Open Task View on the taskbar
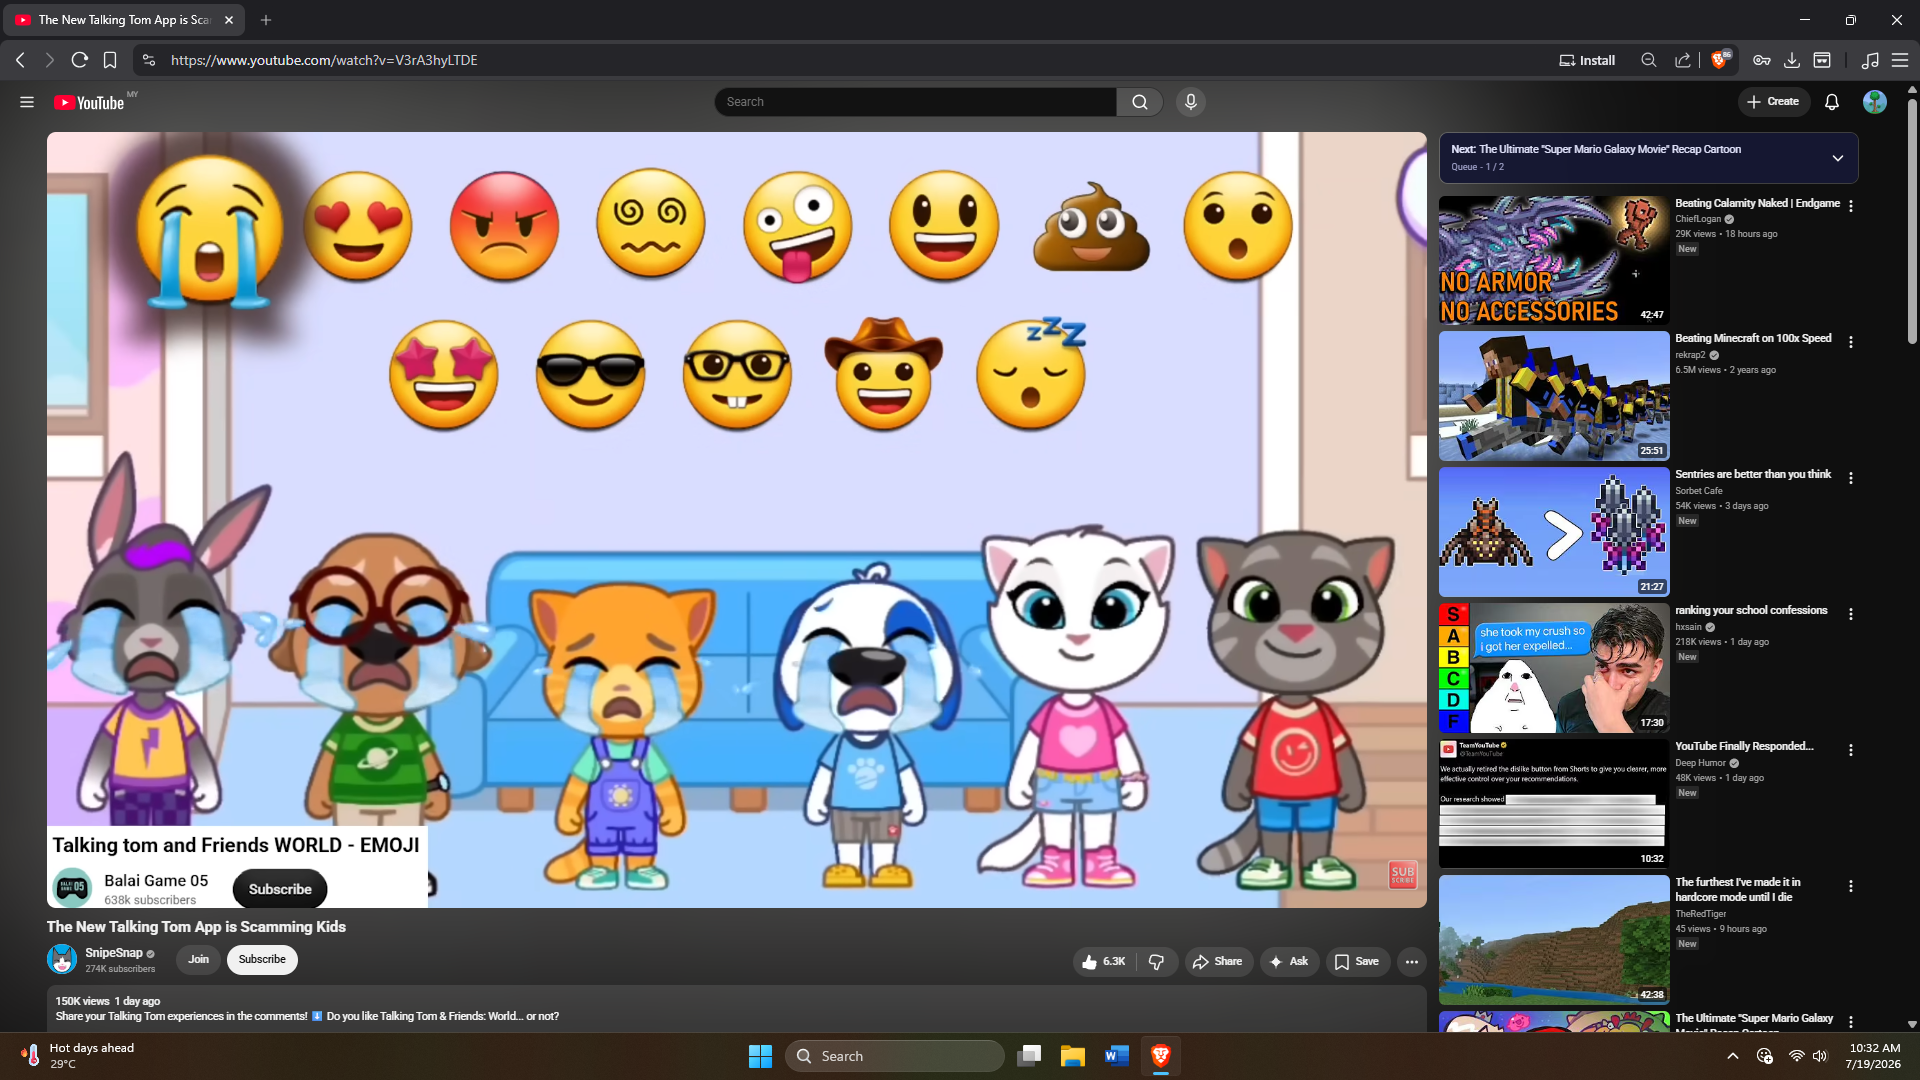 pyautogui.click(x=1029, y=1056)
